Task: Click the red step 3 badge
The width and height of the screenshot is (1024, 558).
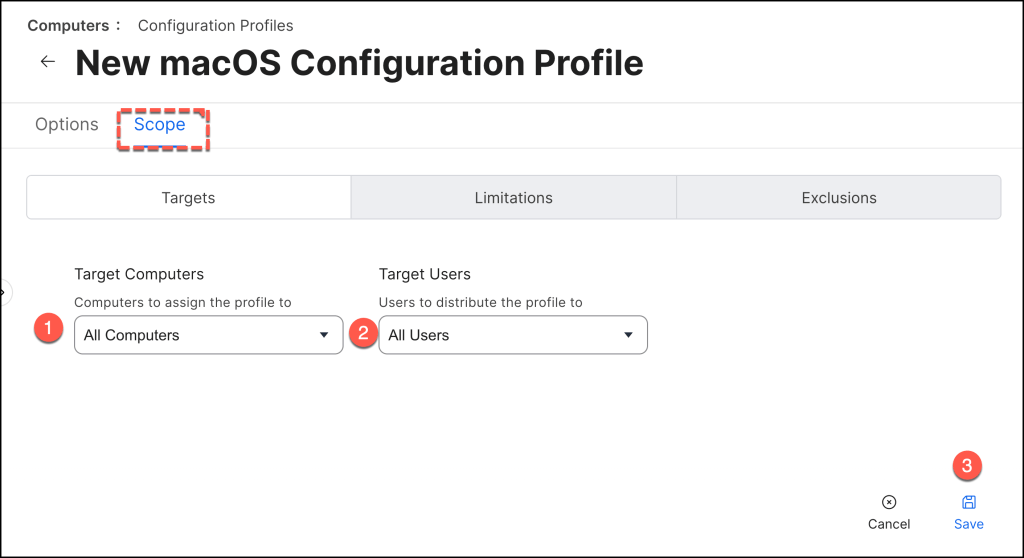Action: click(967, 465)
